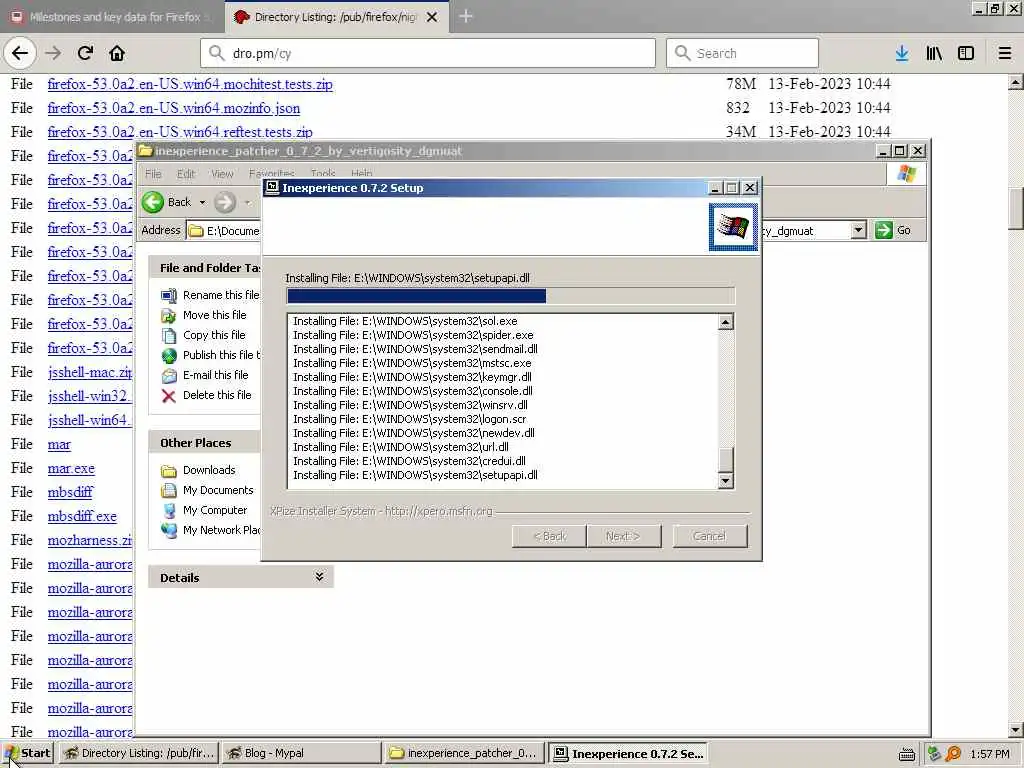Select log line installing logon.scr
Image resolution: width=1024 pixels, height=768 pixels.
pos(409,419)
